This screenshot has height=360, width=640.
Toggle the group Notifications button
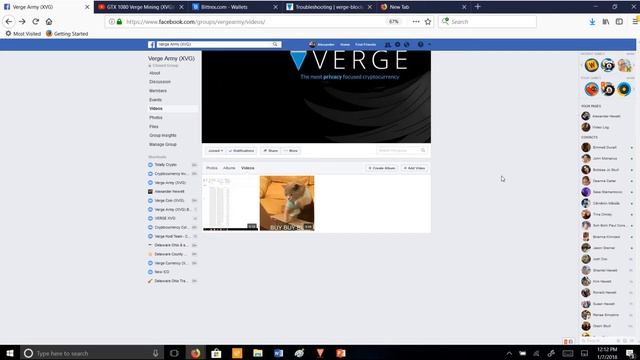point(242,151)
